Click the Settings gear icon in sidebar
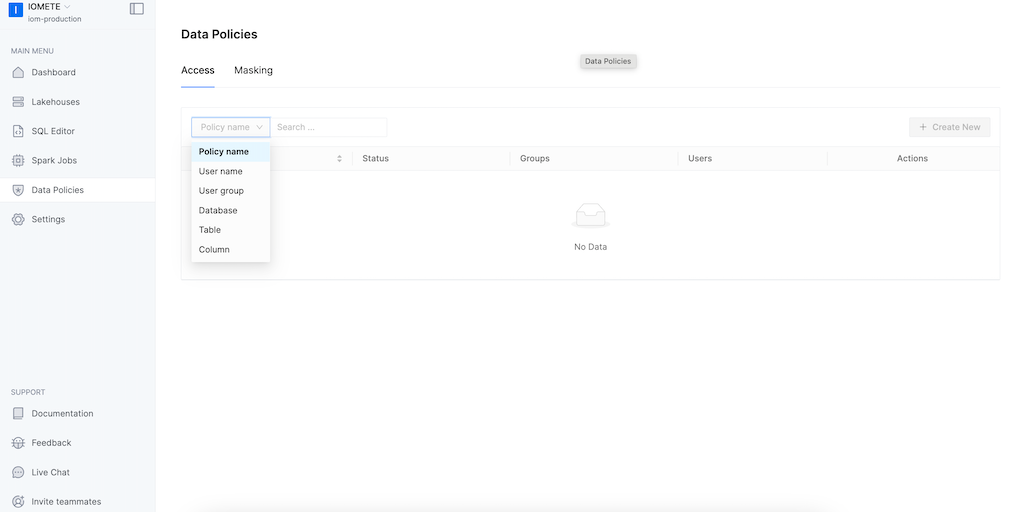The image size is (1024, 512). [18, 219]
